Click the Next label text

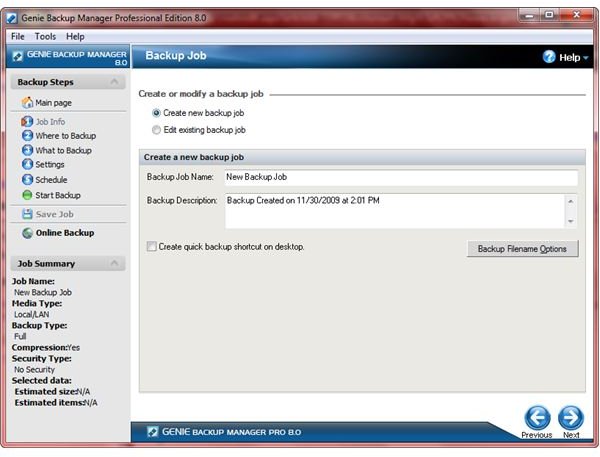[571, 435]
